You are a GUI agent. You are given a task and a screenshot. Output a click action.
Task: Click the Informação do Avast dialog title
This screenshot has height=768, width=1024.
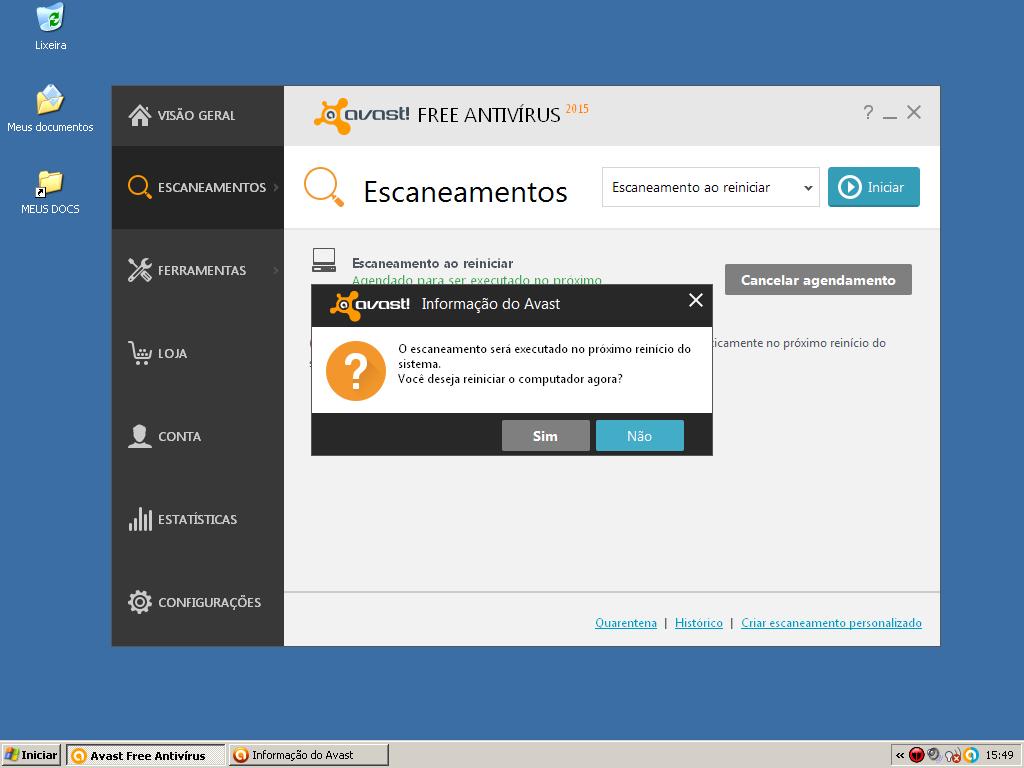[x=490, y=304]
